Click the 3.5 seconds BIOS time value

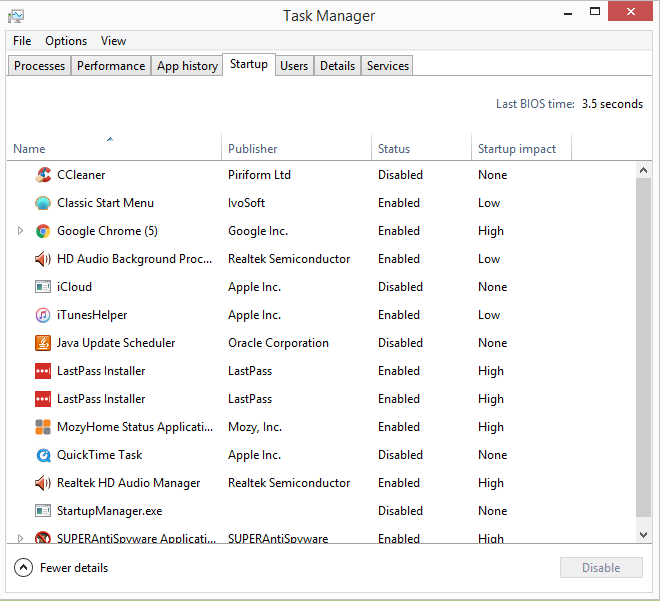(612, 104)
